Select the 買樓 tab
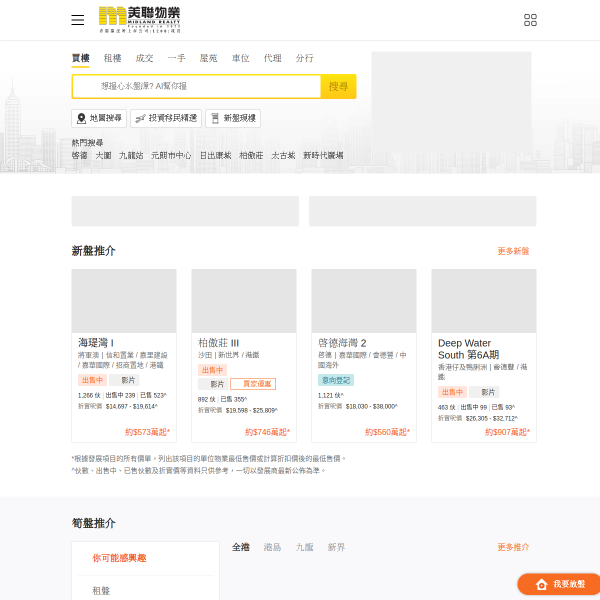This screenshot has height=600, width=600. coord(80,58)
